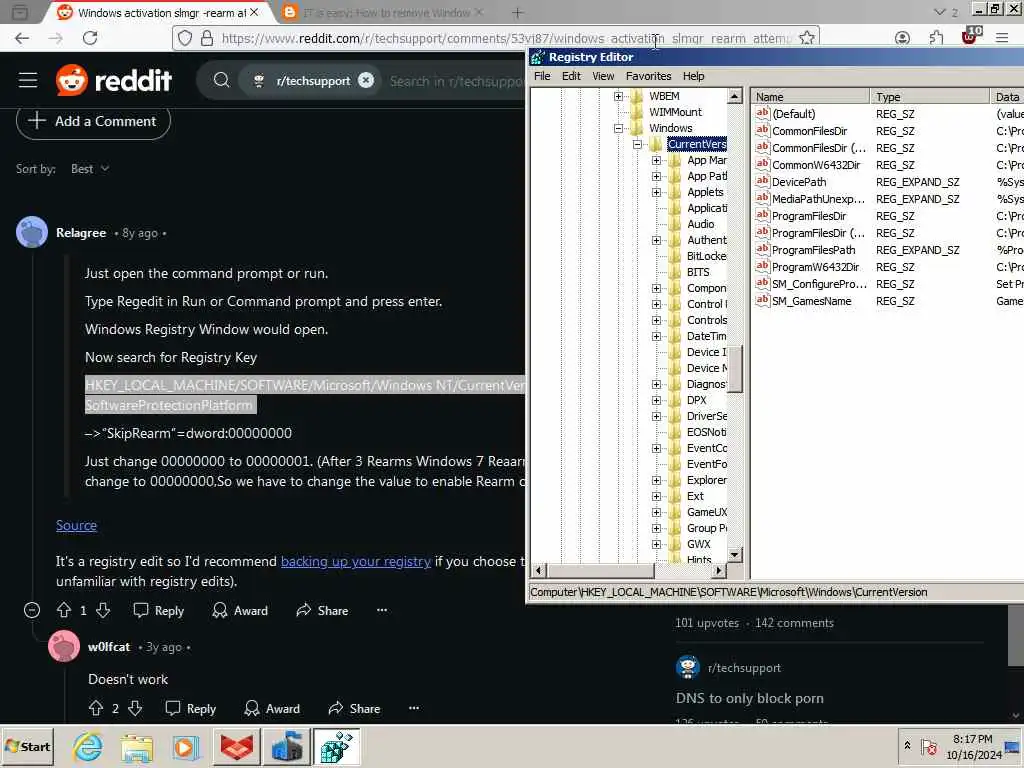
Task: Show site security lock info
Action: pyautogui.click(x=206, y=38)
